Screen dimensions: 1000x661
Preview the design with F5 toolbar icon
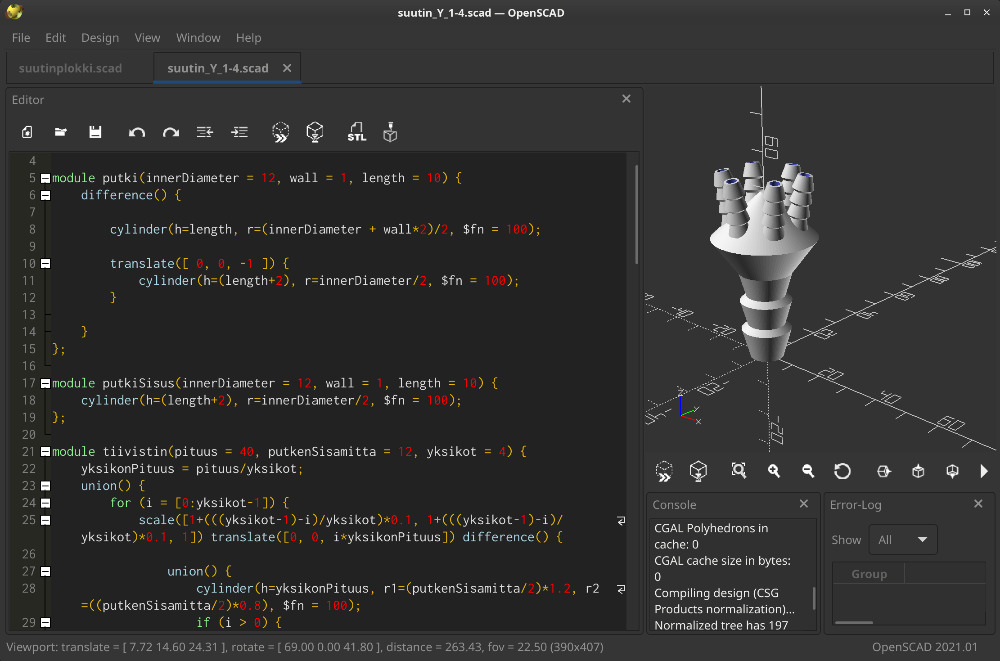coord(280,131)
